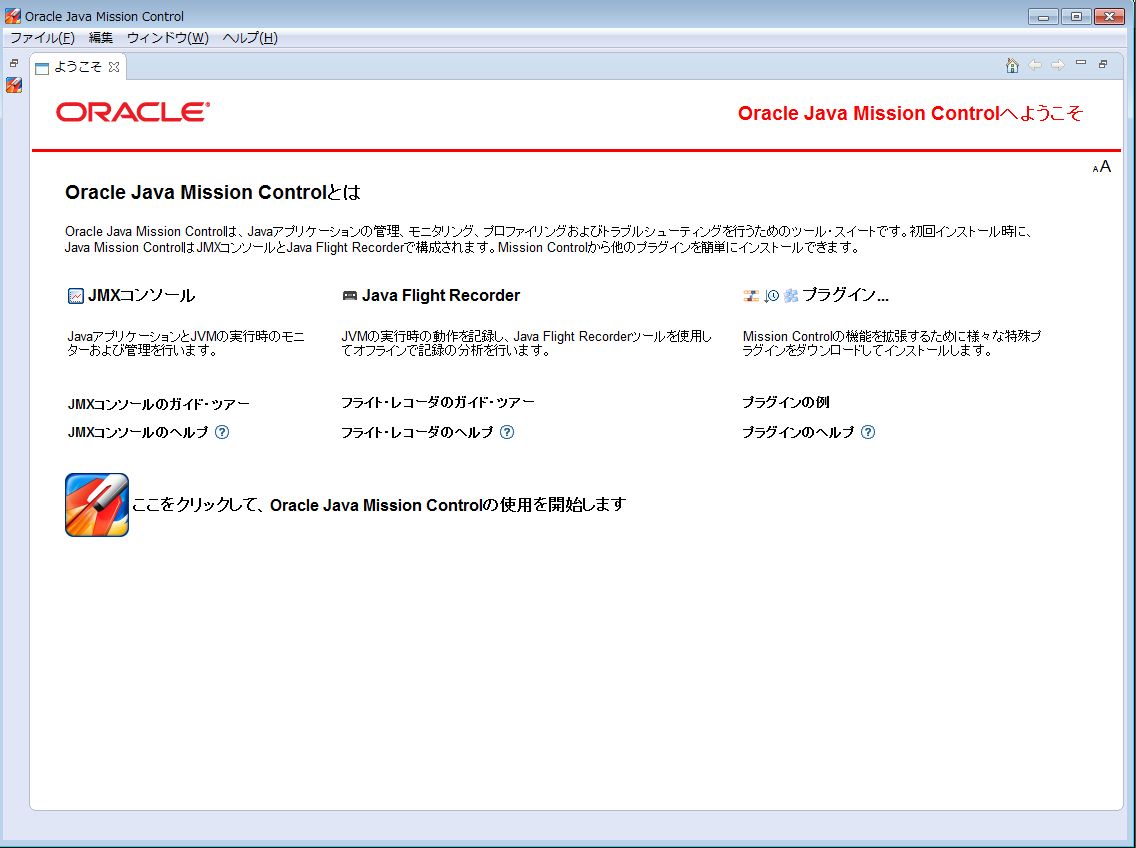Click the Home icon on the welcome toolbar
Screen dimensions: 1136x848
pyautogui.click(x=1011, y=65)
